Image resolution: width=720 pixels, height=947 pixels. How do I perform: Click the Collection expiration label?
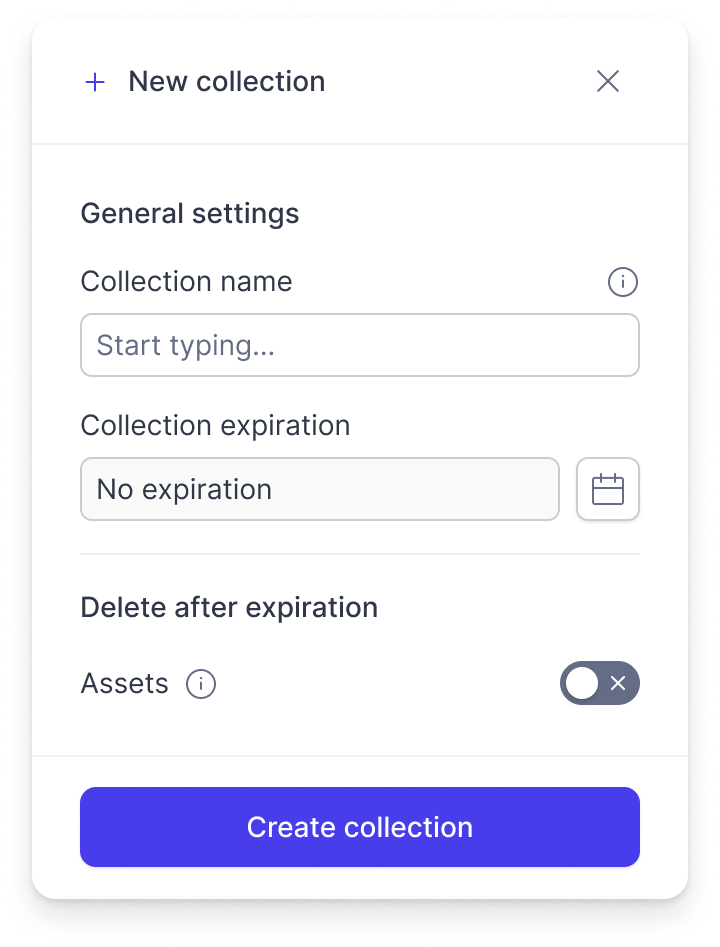[216, 426]
